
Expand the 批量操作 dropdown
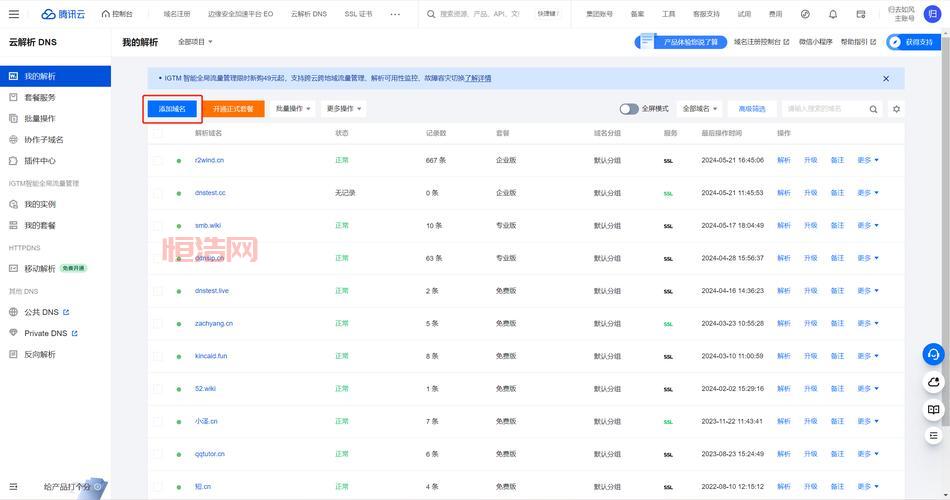click(293, 109)
